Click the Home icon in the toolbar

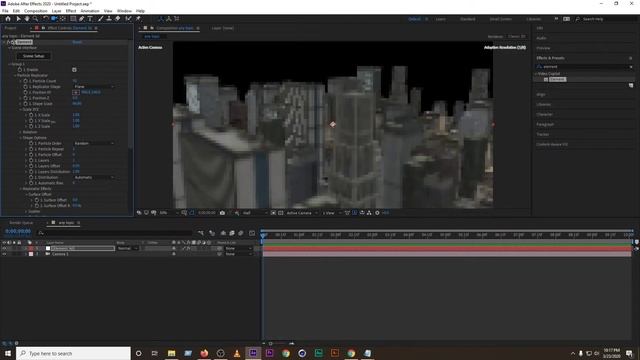click(8, 19)
